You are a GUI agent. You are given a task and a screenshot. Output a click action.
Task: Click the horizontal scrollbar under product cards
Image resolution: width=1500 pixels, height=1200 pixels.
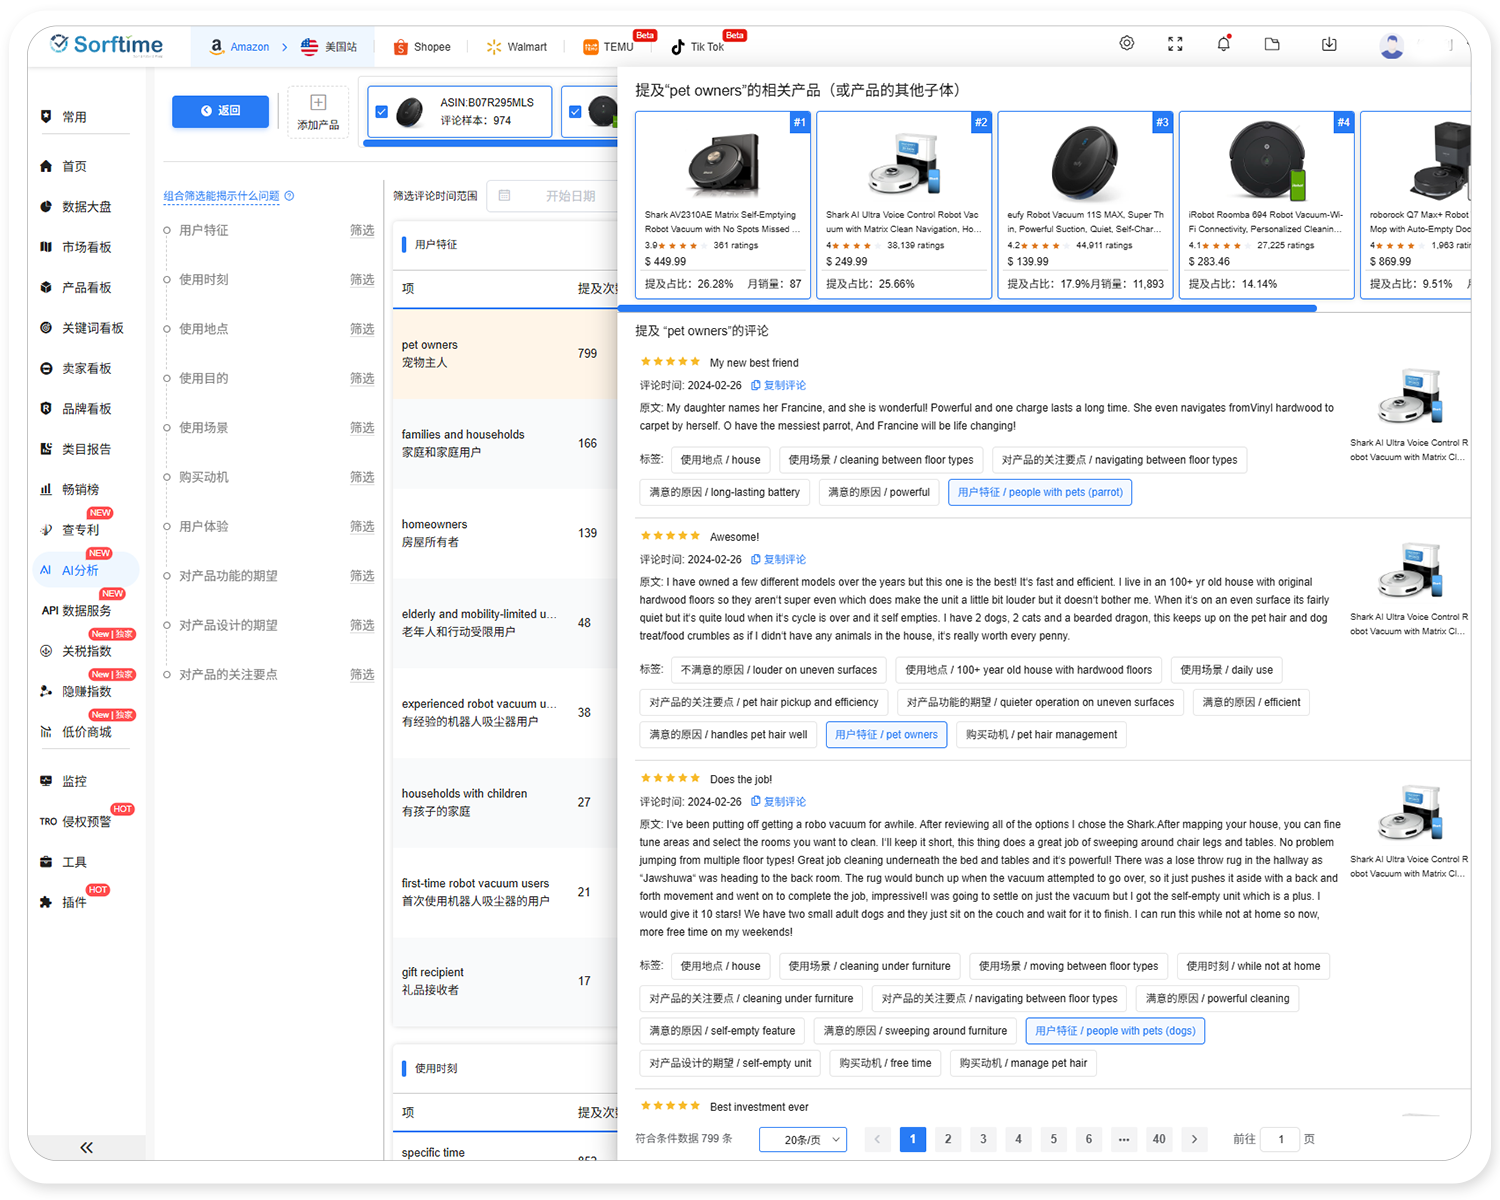[967, 309]
